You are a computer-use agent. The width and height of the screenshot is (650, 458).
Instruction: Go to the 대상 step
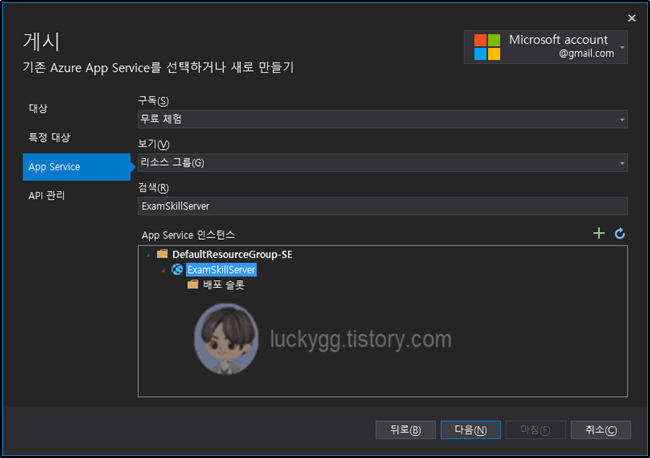point(38,109)
